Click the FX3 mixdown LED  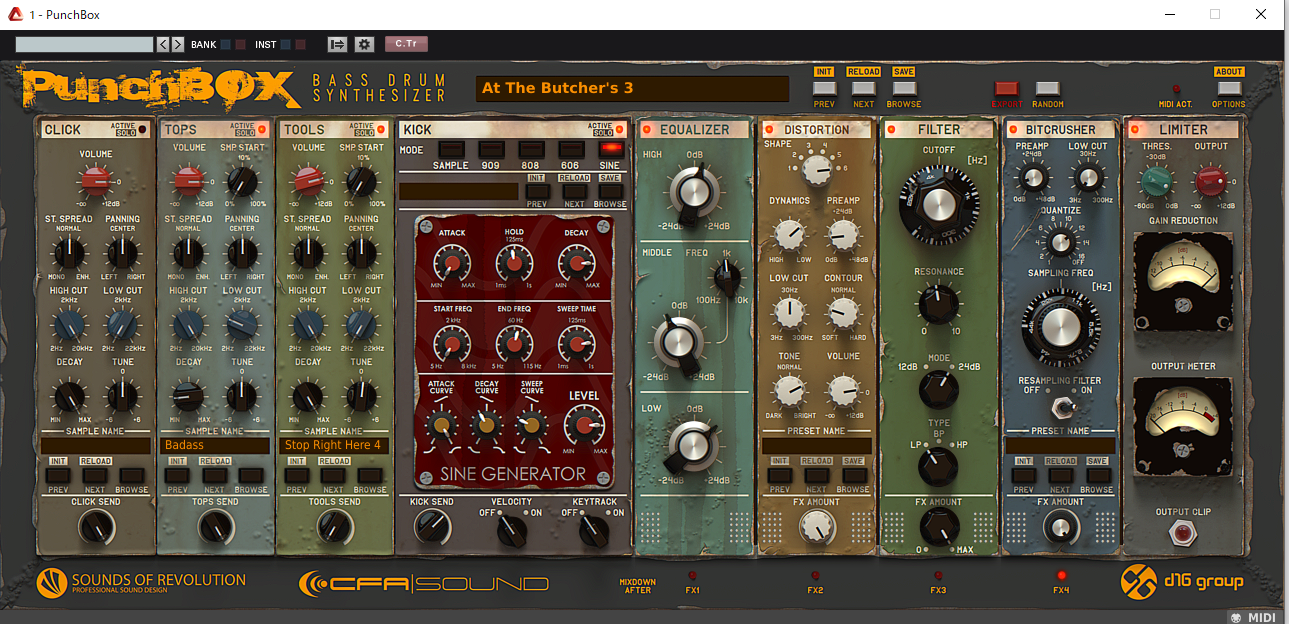click(938, 576)
